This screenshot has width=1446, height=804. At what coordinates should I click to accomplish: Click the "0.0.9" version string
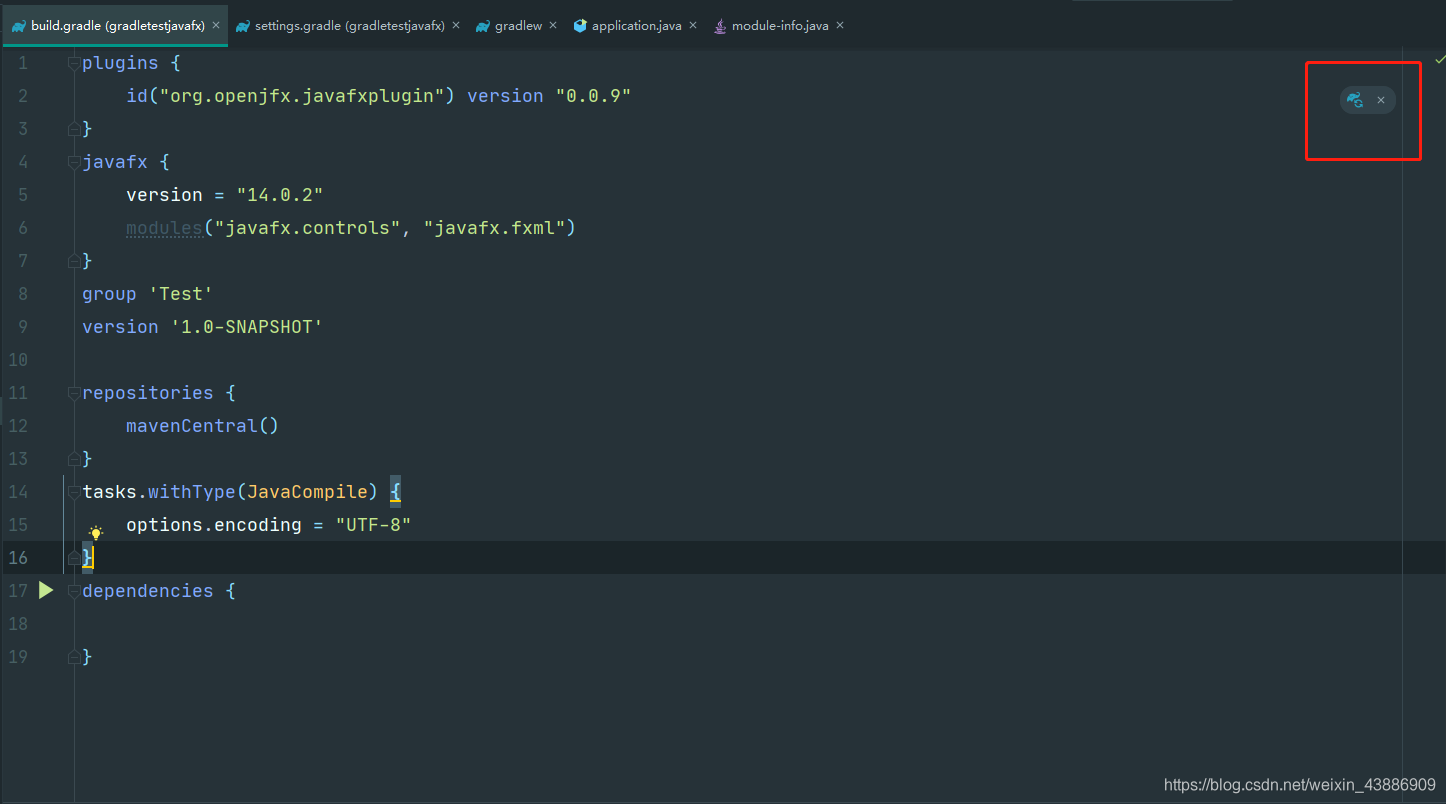click(x=593, y=96)
